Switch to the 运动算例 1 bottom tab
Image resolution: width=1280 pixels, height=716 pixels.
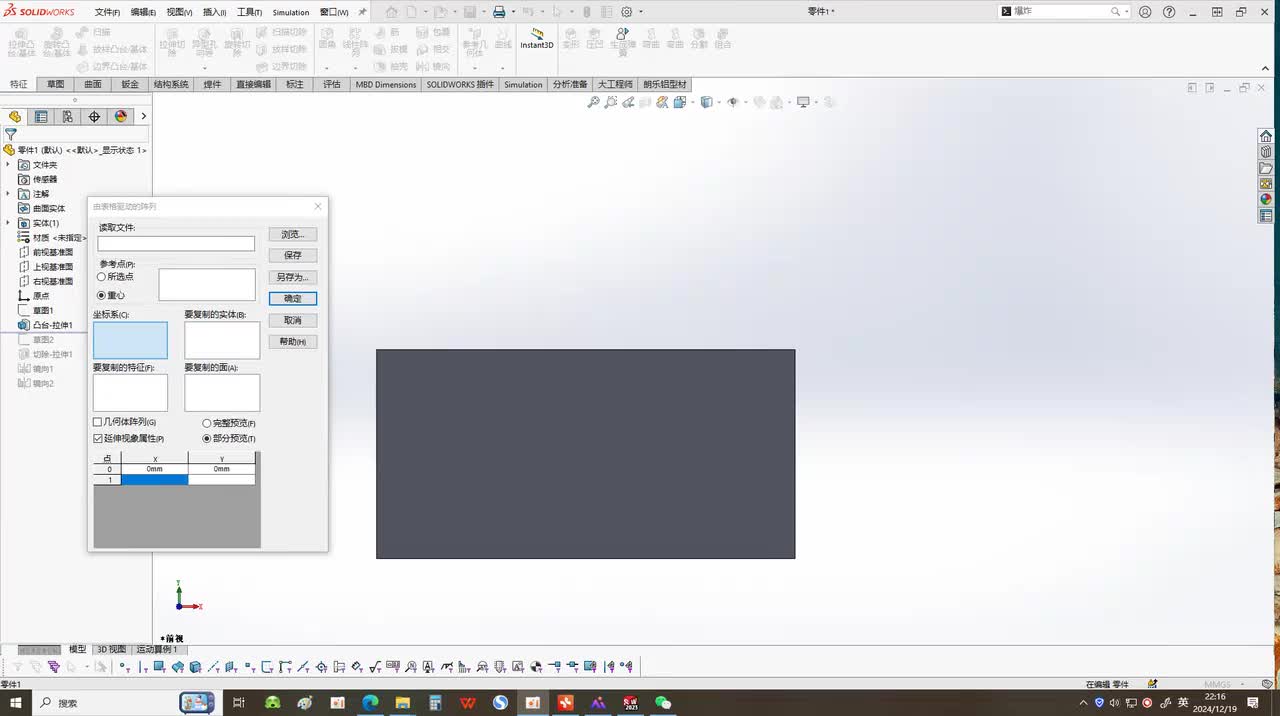(x=156, y=650)
